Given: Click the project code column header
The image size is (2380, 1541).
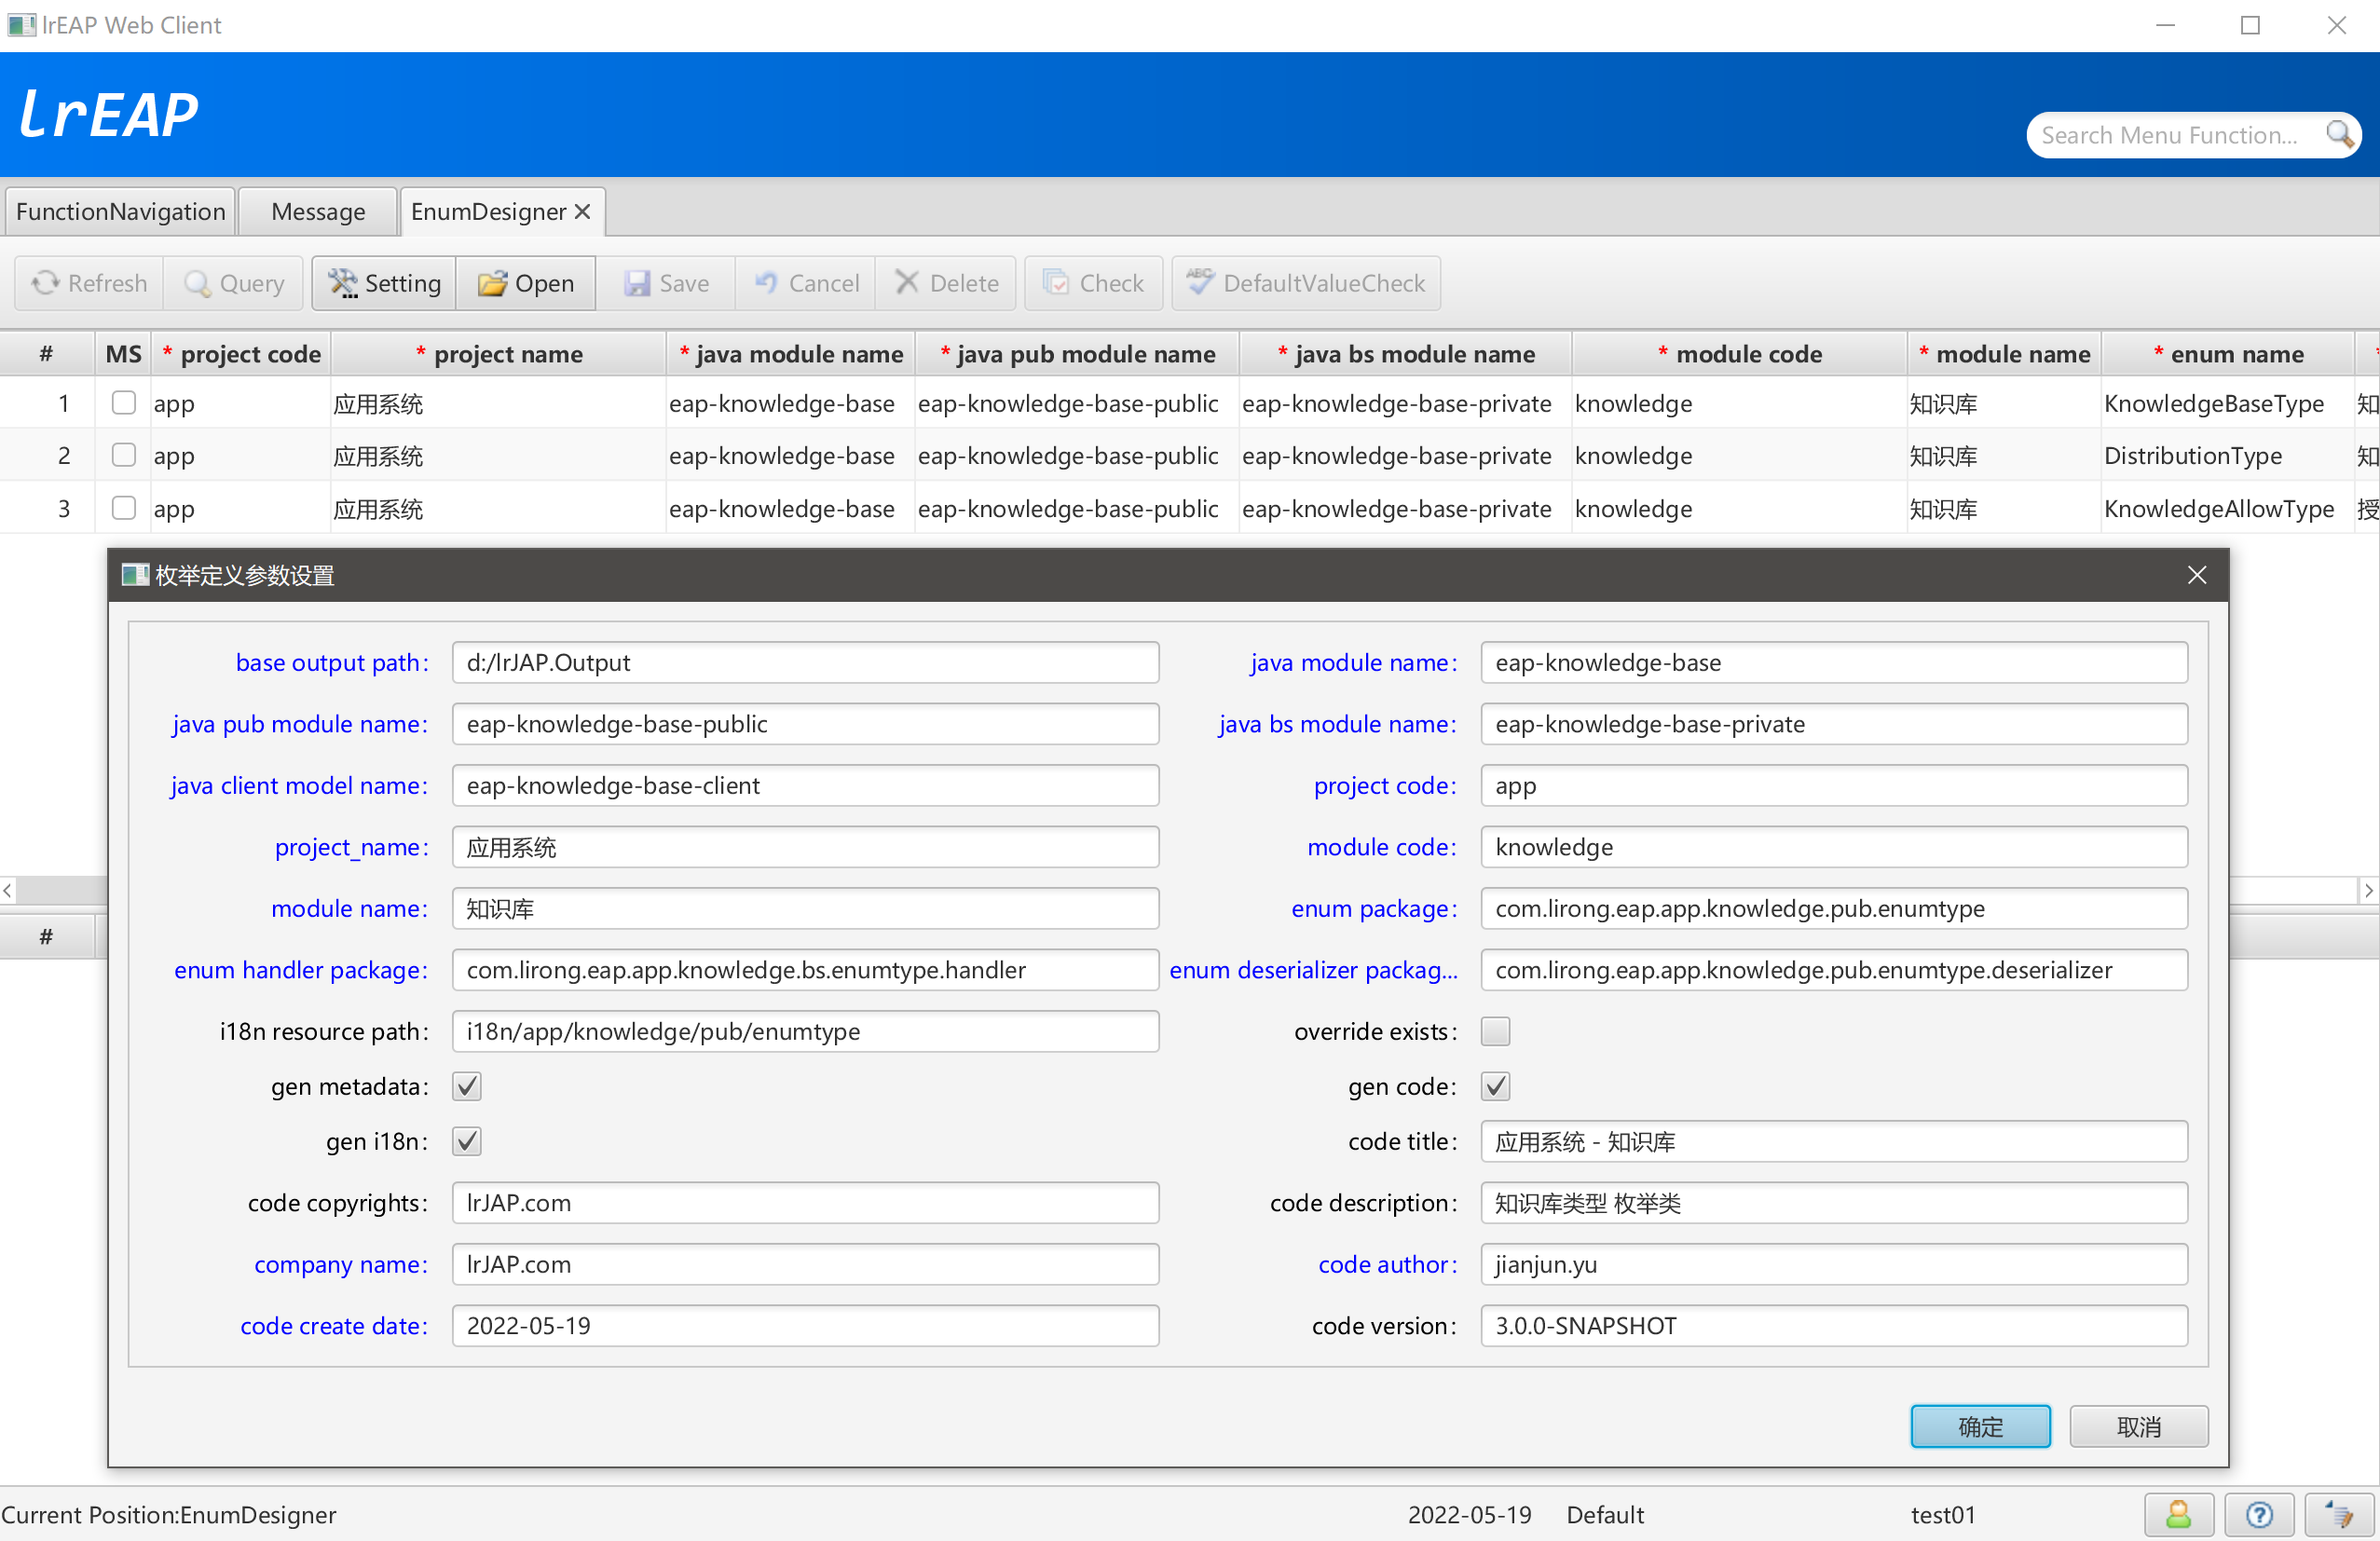Looking at the screenshot, I should tap(241, 354).
